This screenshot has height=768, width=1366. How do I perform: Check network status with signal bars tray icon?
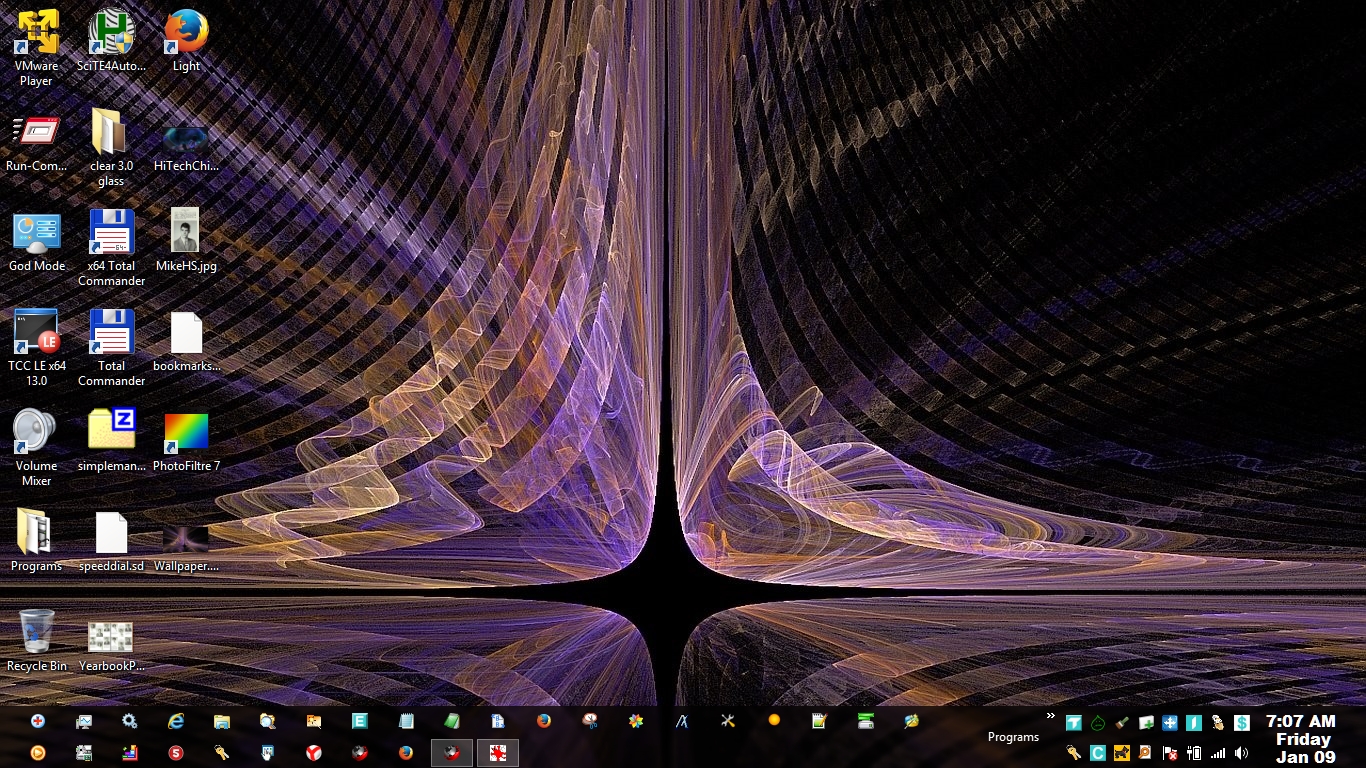click(x=1218, y=753)
